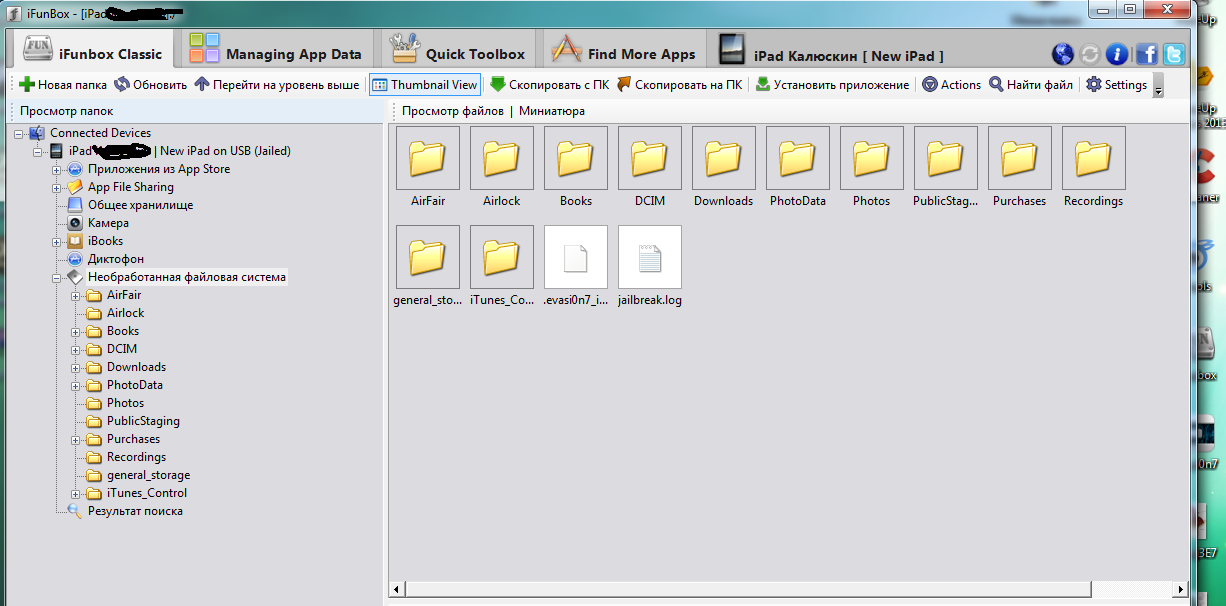Select Диктофон in the tree

tap(115, 259)
